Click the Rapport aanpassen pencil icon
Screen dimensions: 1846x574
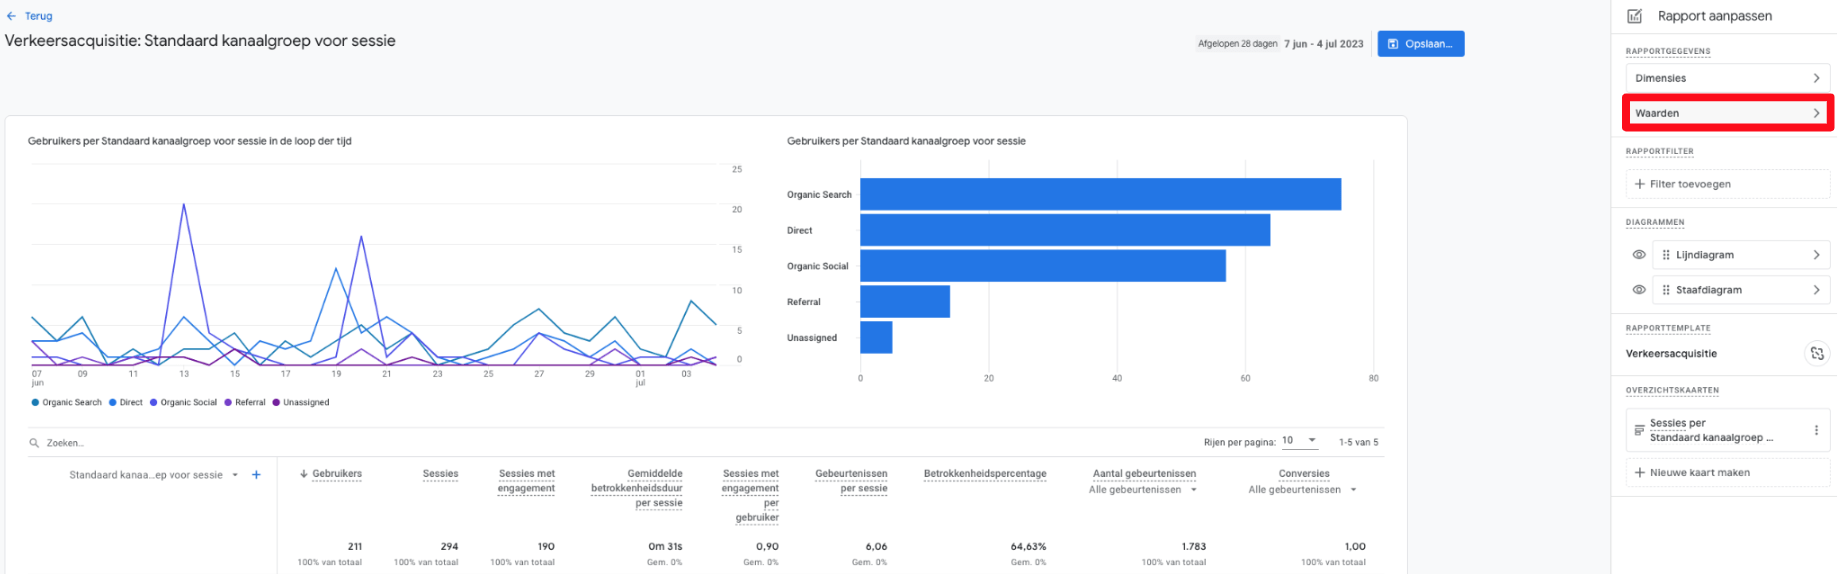[1635, 16]
